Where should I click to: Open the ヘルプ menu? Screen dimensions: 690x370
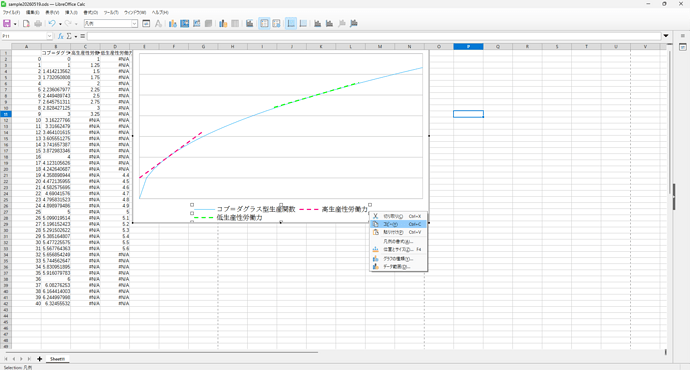(160, 13)
